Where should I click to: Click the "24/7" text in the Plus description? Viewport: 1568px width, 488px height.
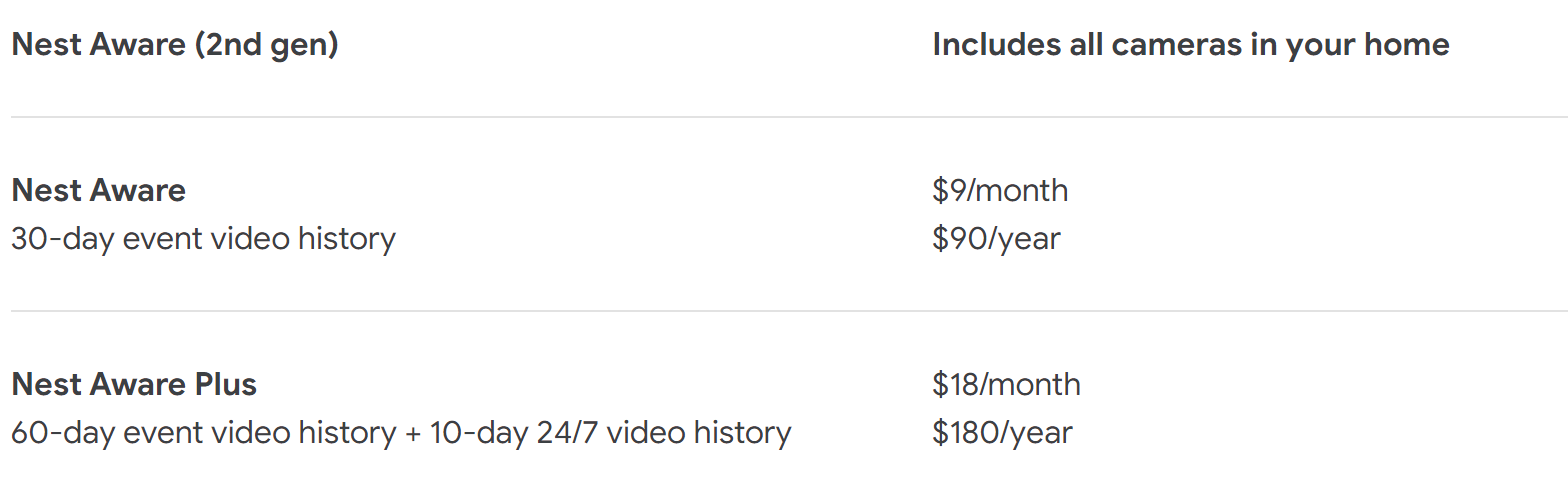[x=567, y=433]
